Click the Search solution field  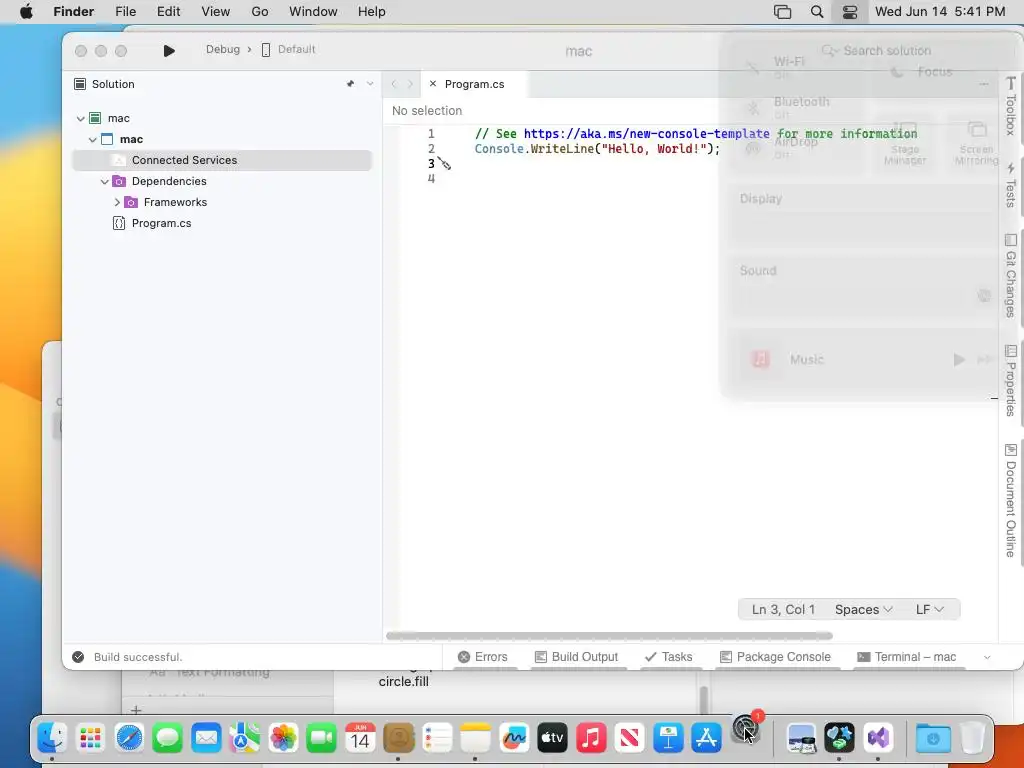click(x=887, y=50)
